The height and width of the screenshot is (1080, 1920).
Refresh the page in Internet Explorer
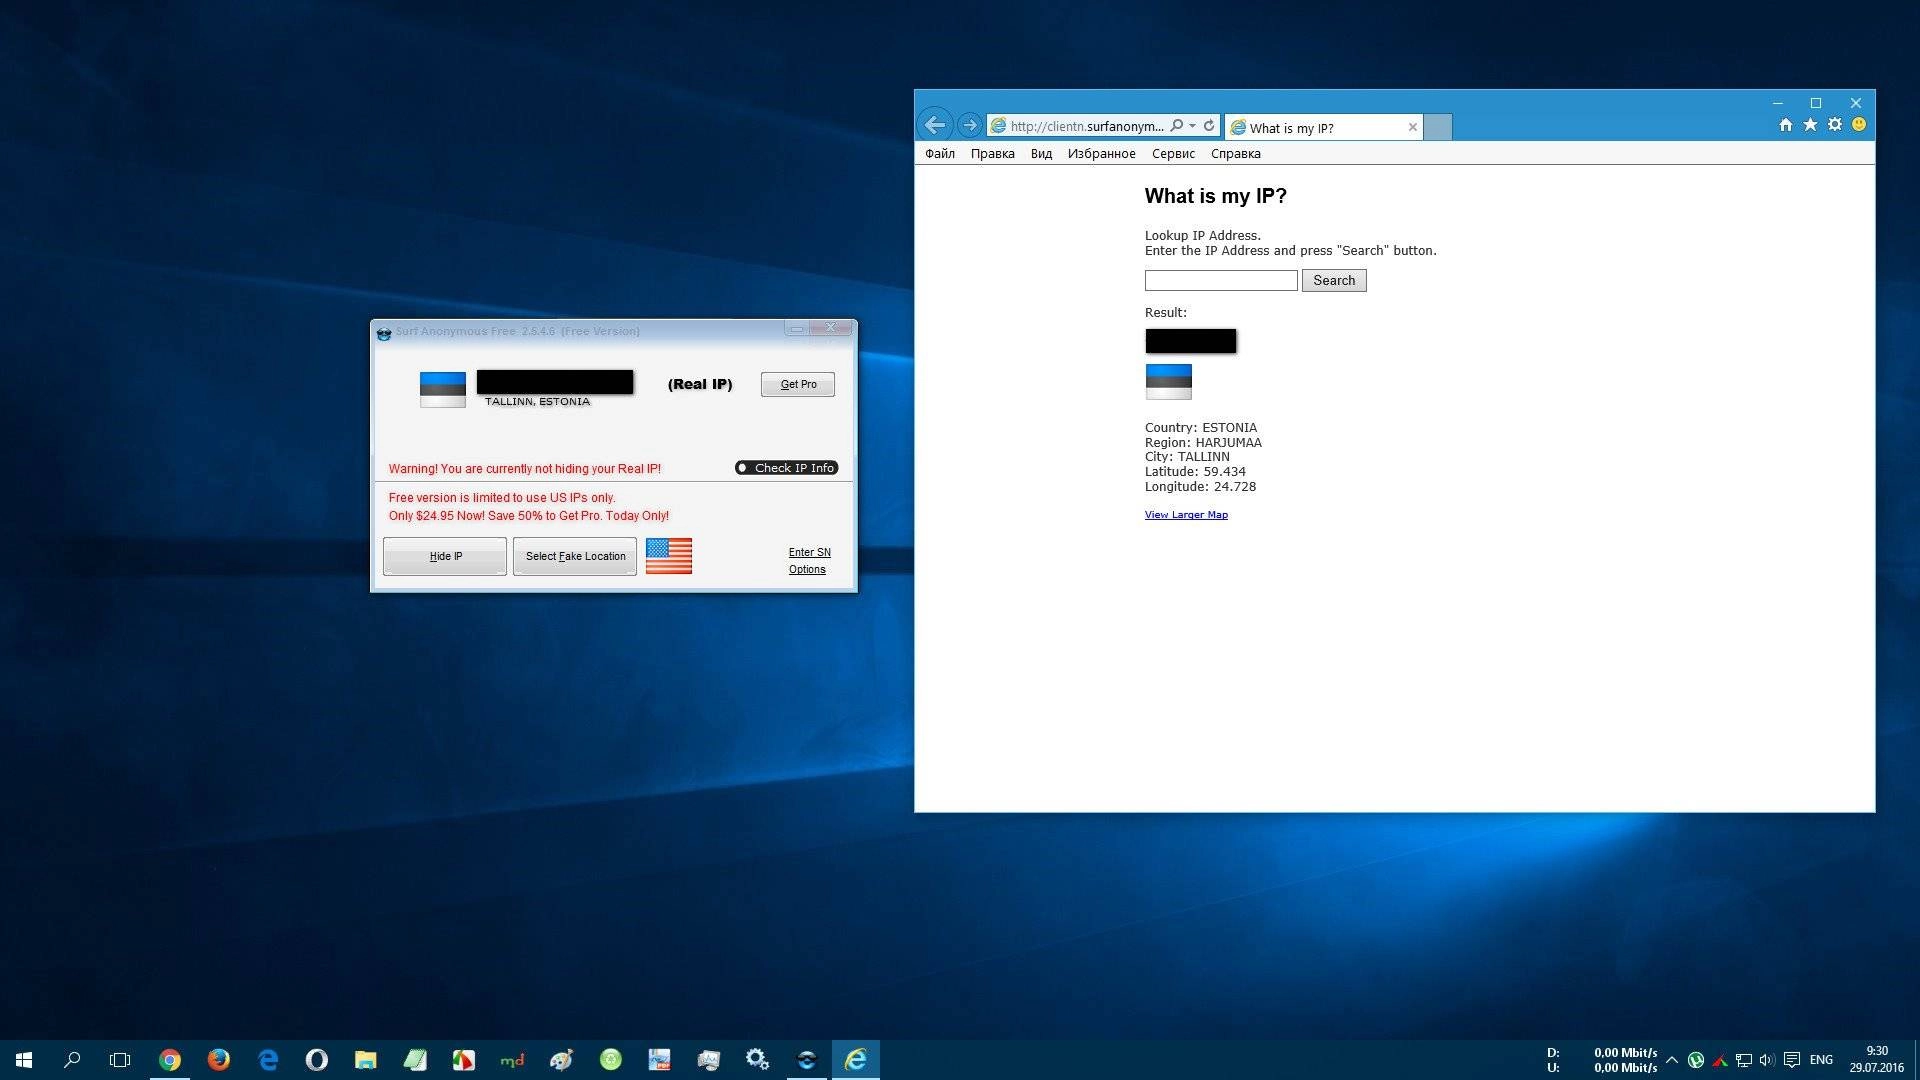pos(1209,125)
